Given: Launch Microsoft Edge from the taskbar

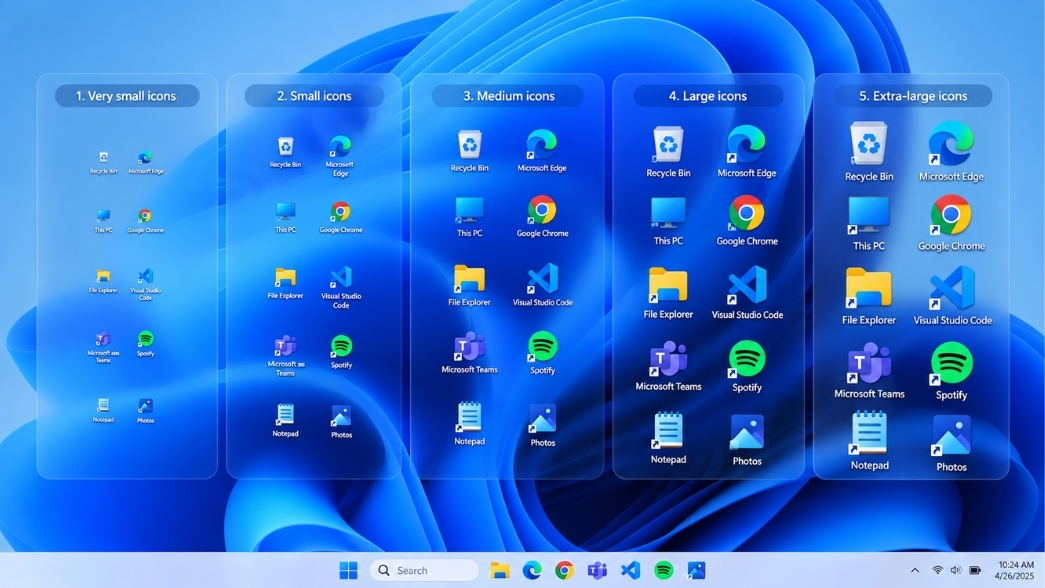Looking at the screenshot, I should (x=532, y=571).
